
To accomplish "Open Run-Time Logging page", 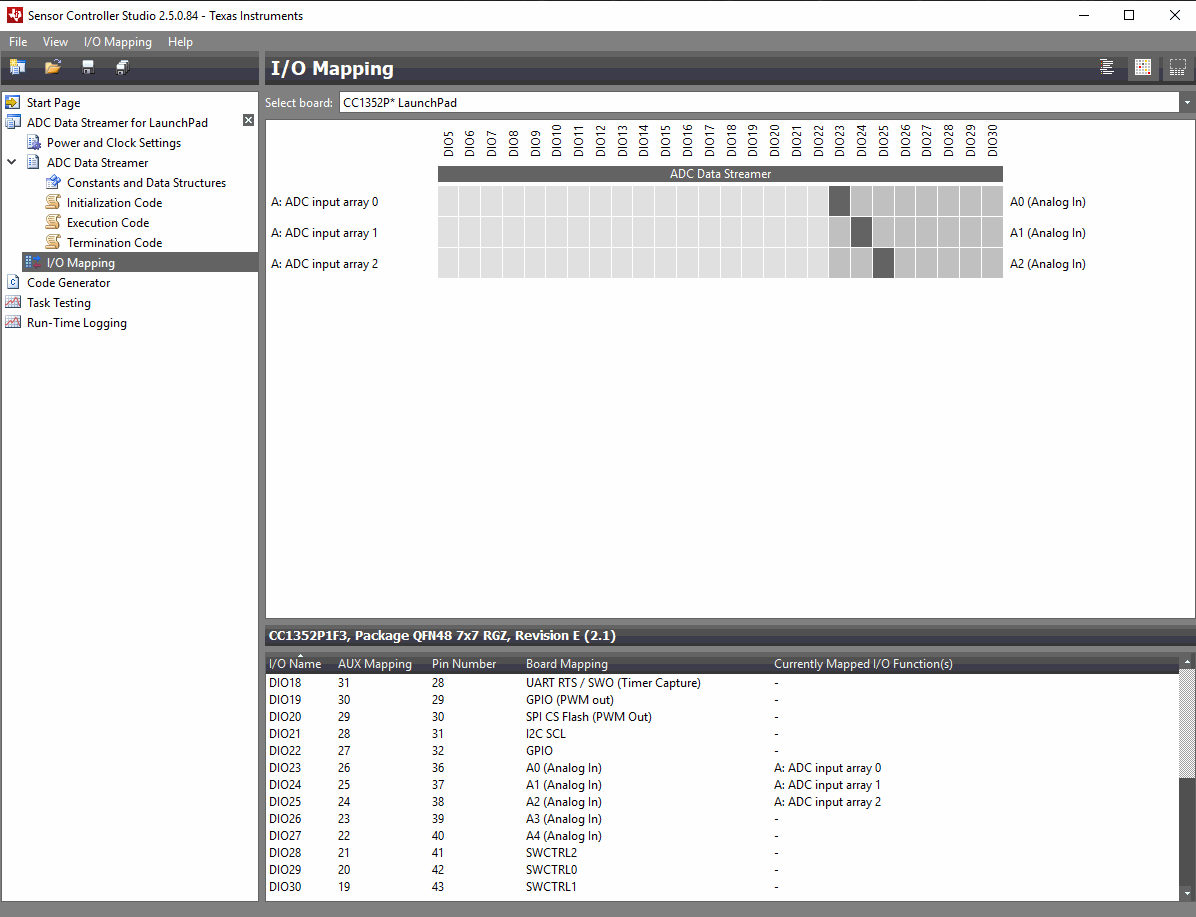I will coord(77,322).
